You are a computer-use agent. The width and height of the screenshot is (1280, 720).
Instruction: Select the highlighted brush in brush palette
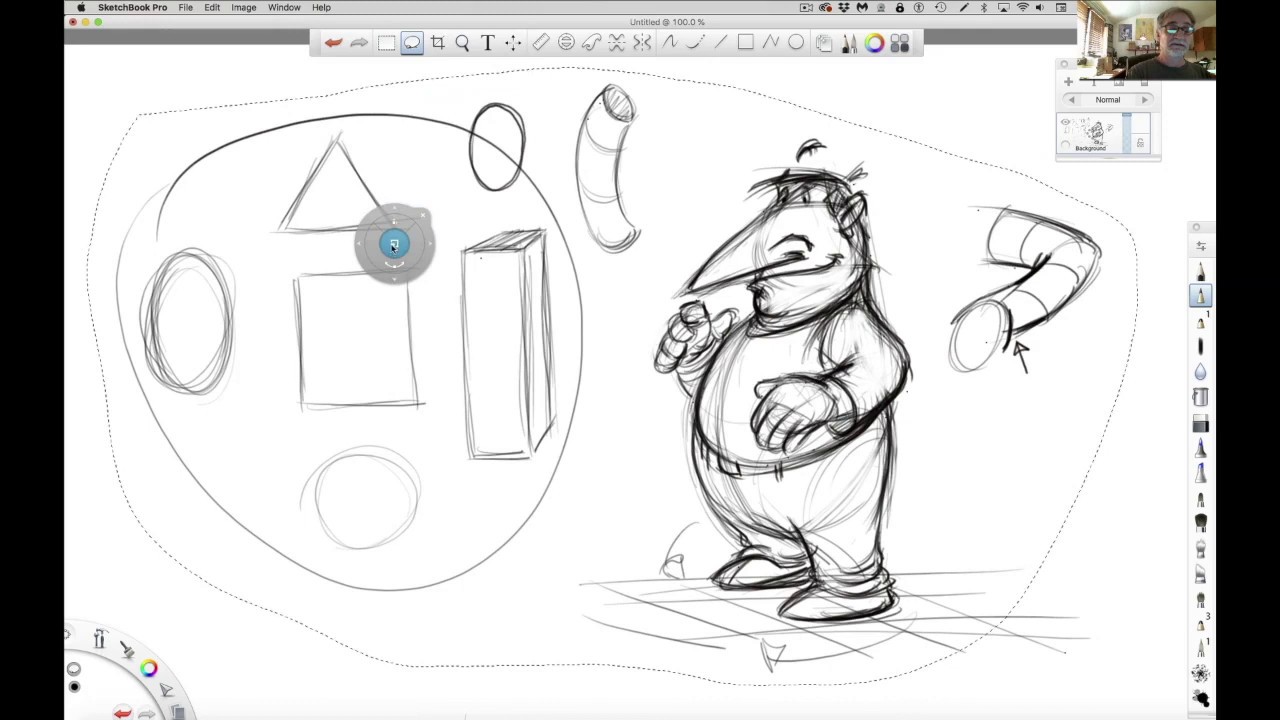(1201, 295)
